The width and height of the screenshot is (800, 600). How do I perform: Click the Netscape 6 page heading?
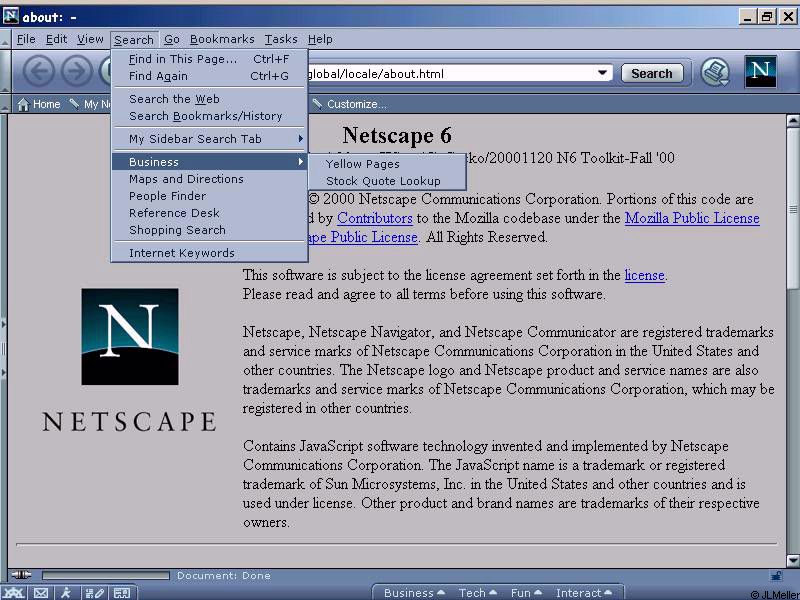(397, 135)
